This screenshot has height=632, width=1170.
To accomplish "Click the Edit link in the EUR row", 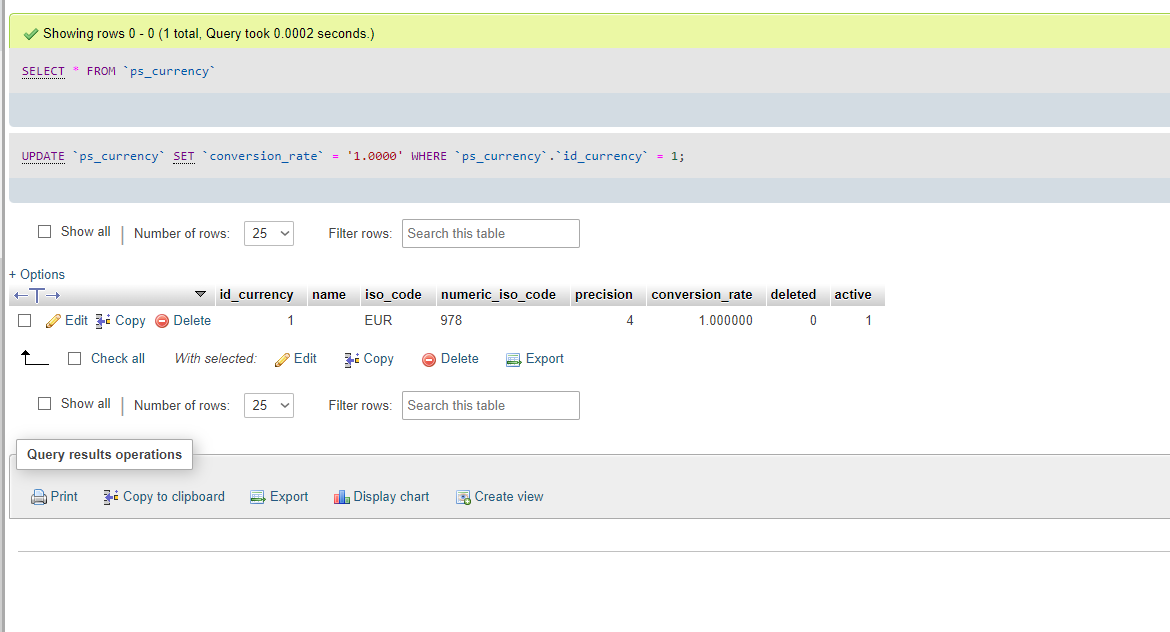I will 76,320.
